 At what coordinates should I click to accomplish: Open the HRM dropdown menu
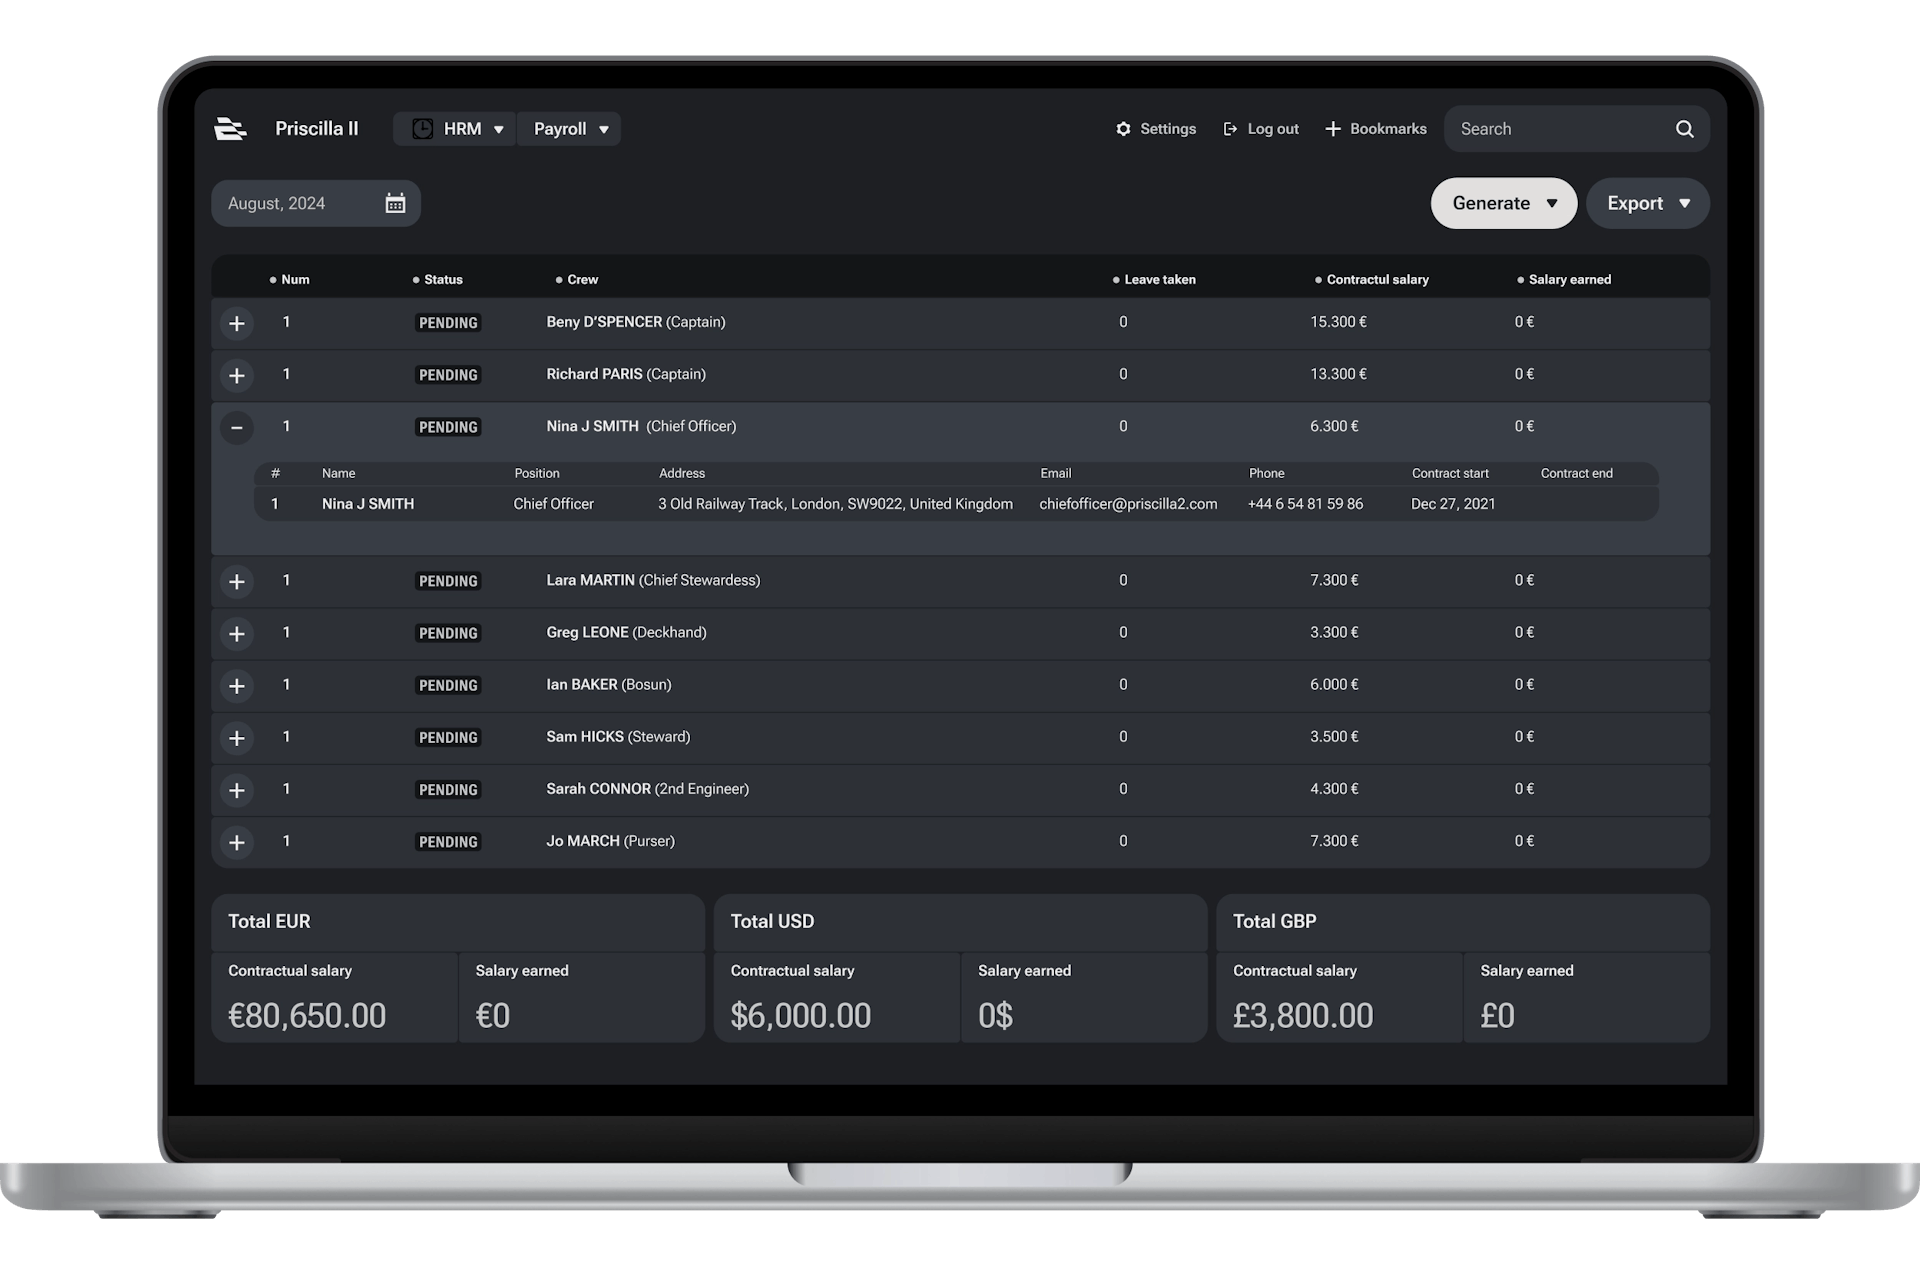pos(470,129)
